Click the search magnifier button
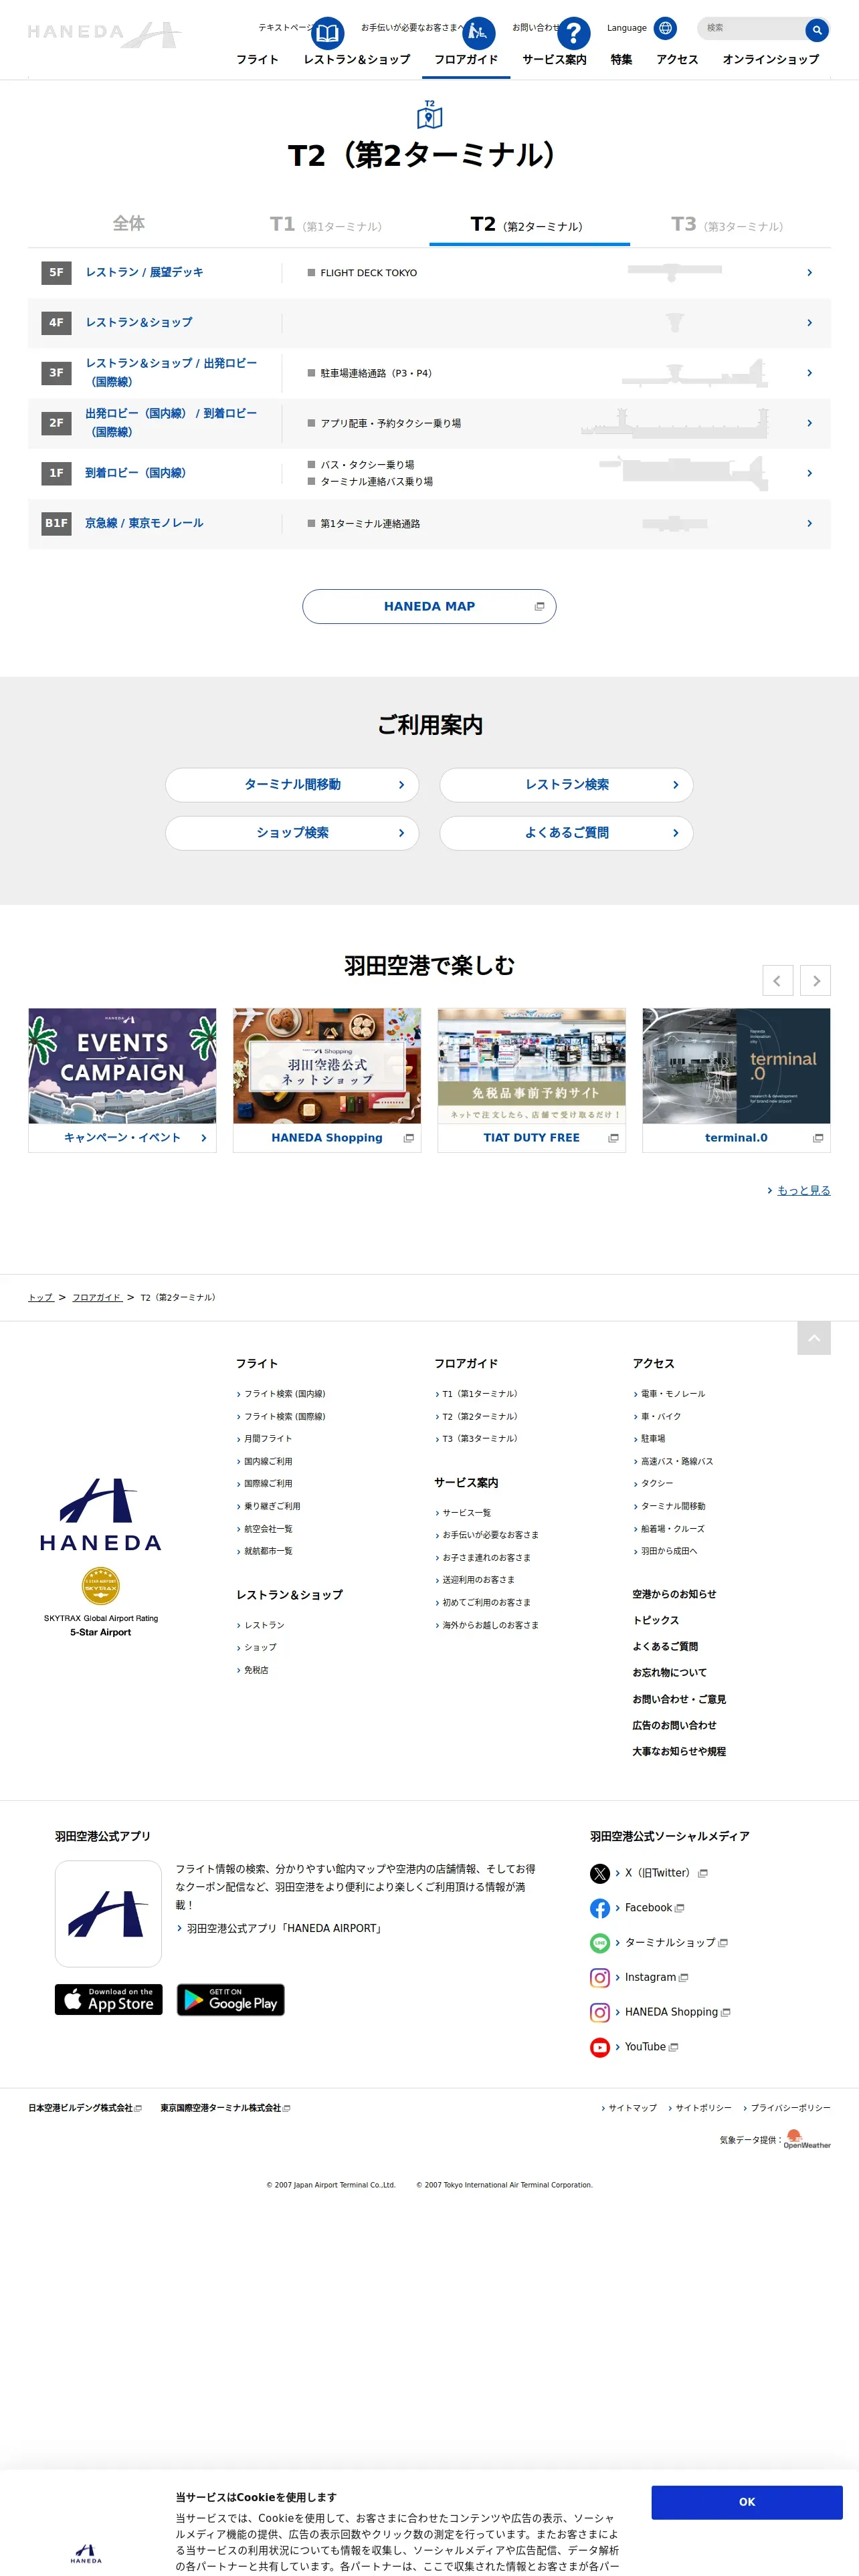The image size is (859, 2576). click(817, 30)
